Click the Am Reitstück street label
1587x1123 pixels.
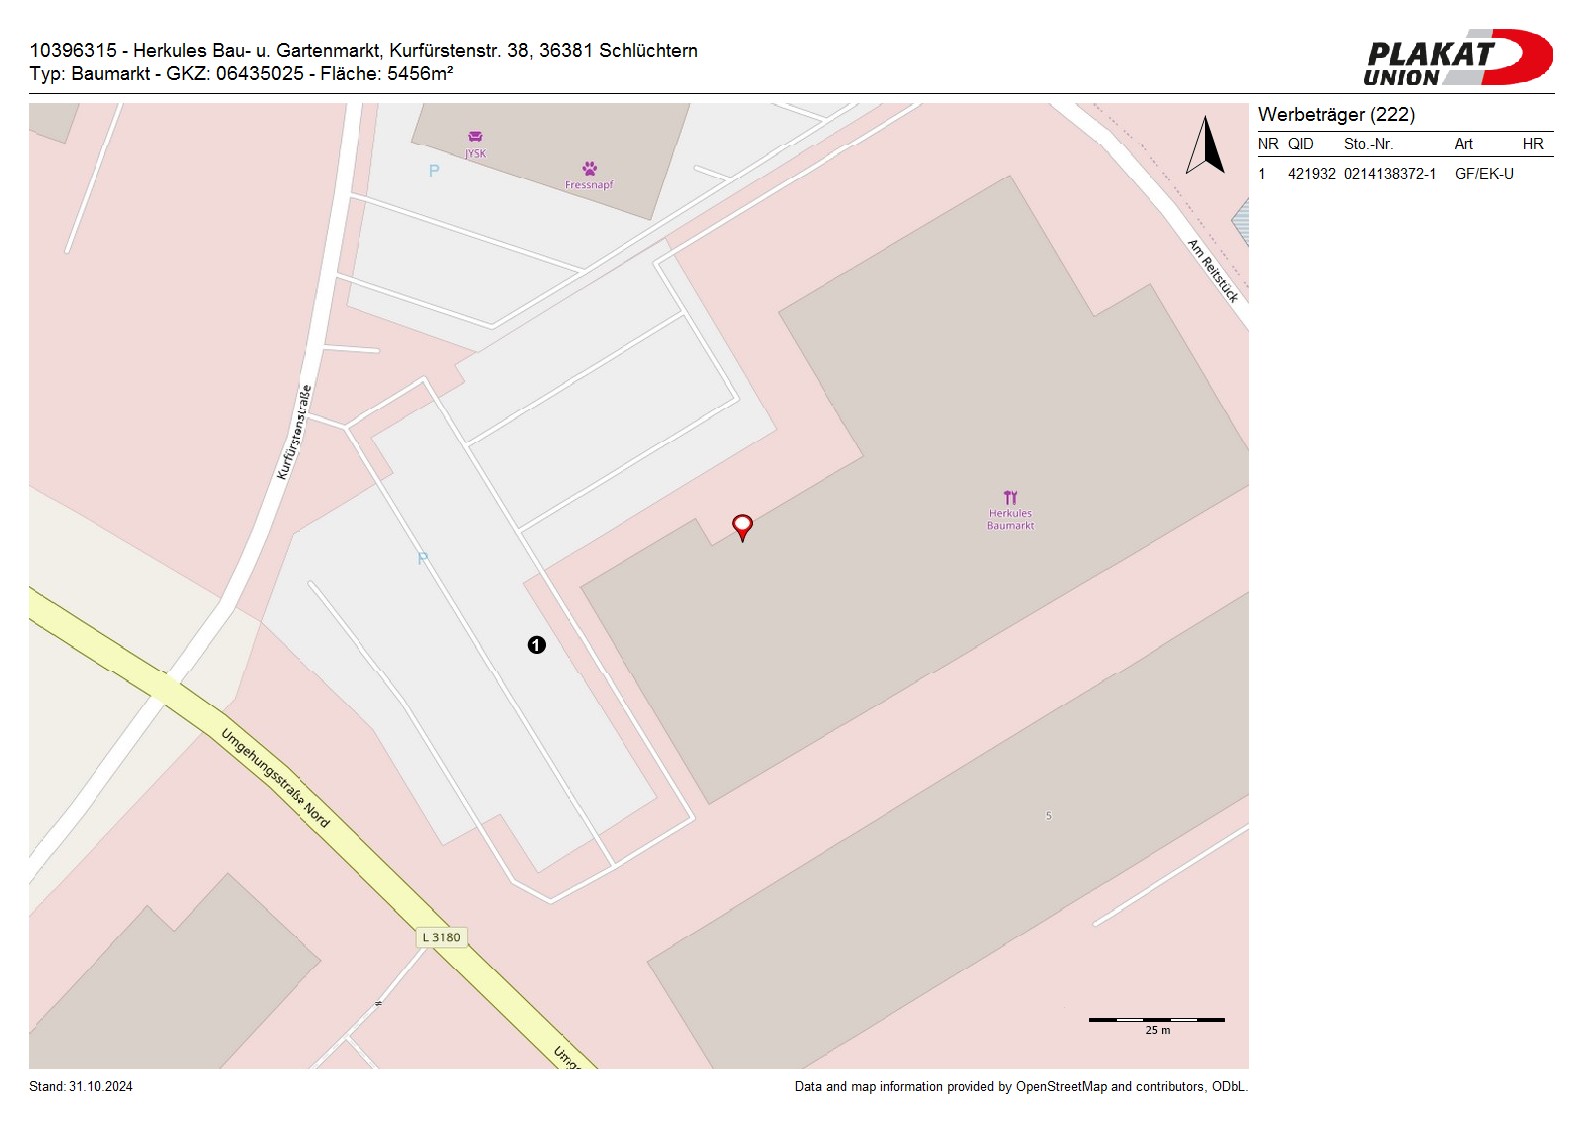click(x=1213, y=270)
